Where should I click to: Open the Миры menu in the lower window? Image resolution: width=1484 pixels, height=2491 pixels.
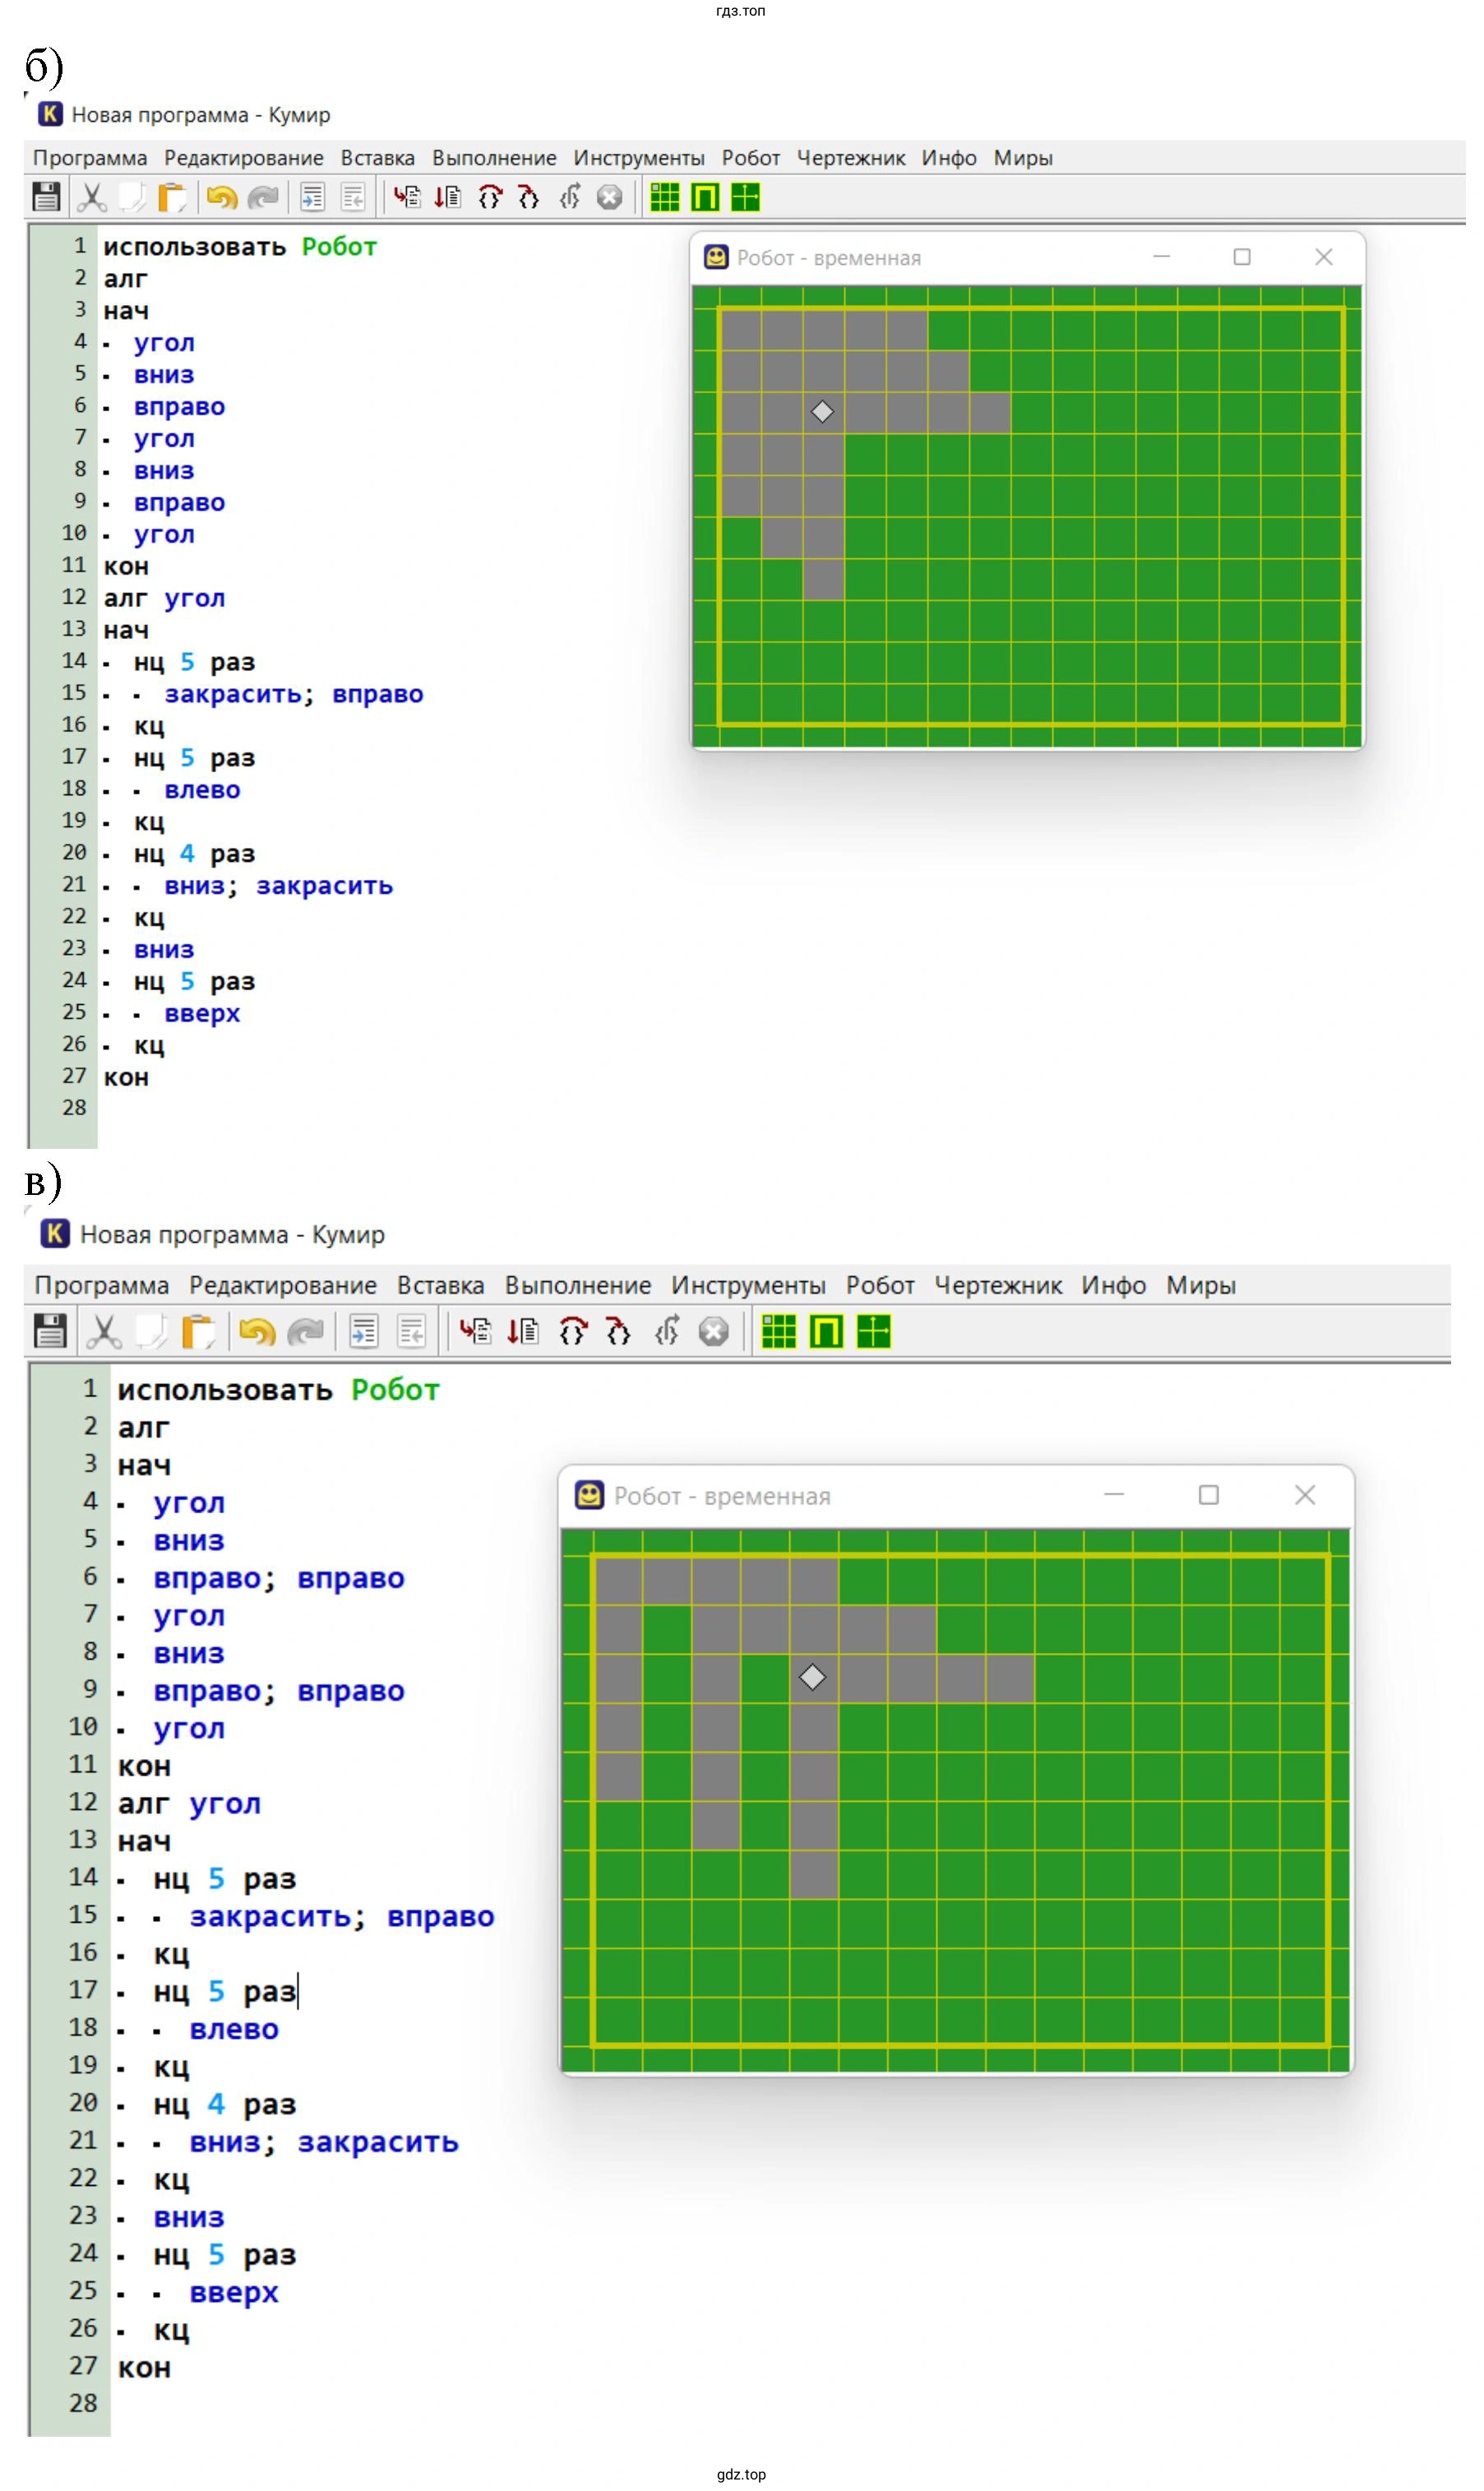click(1200, 1285)
